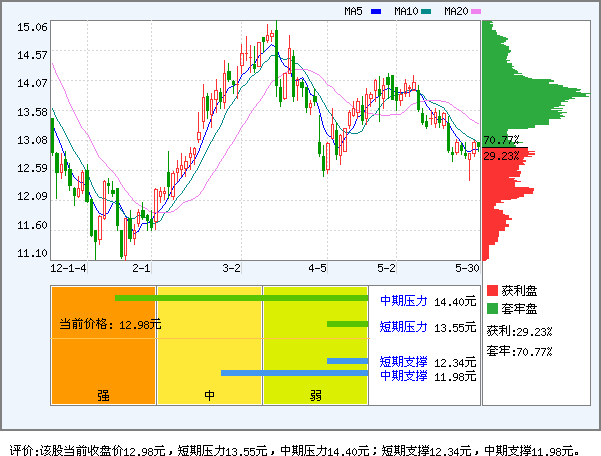Click the 14.57 price axis label
Viewport: 601px width, 456px height.
click(x=32, y=55)
